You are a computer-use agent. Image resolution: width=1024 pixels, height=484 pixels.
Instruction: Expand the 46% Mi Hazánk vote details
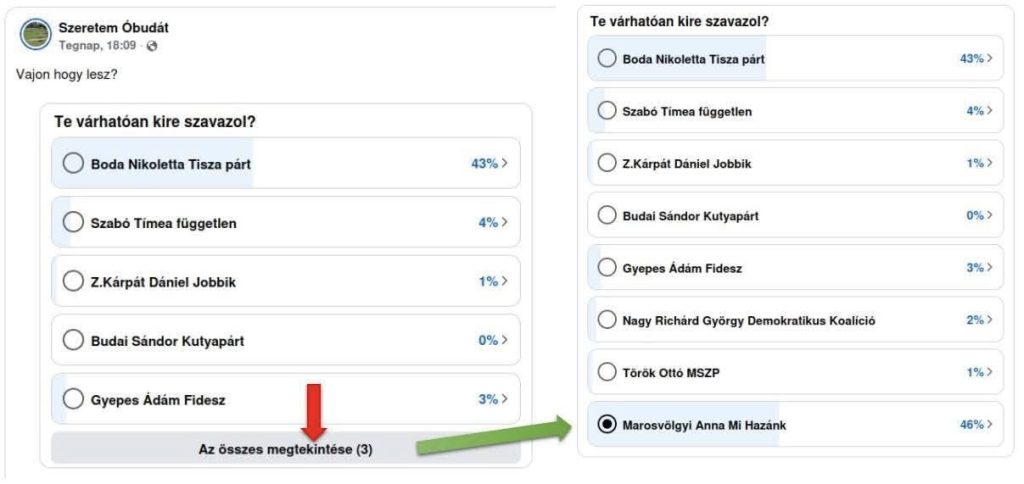pos(976,424)
